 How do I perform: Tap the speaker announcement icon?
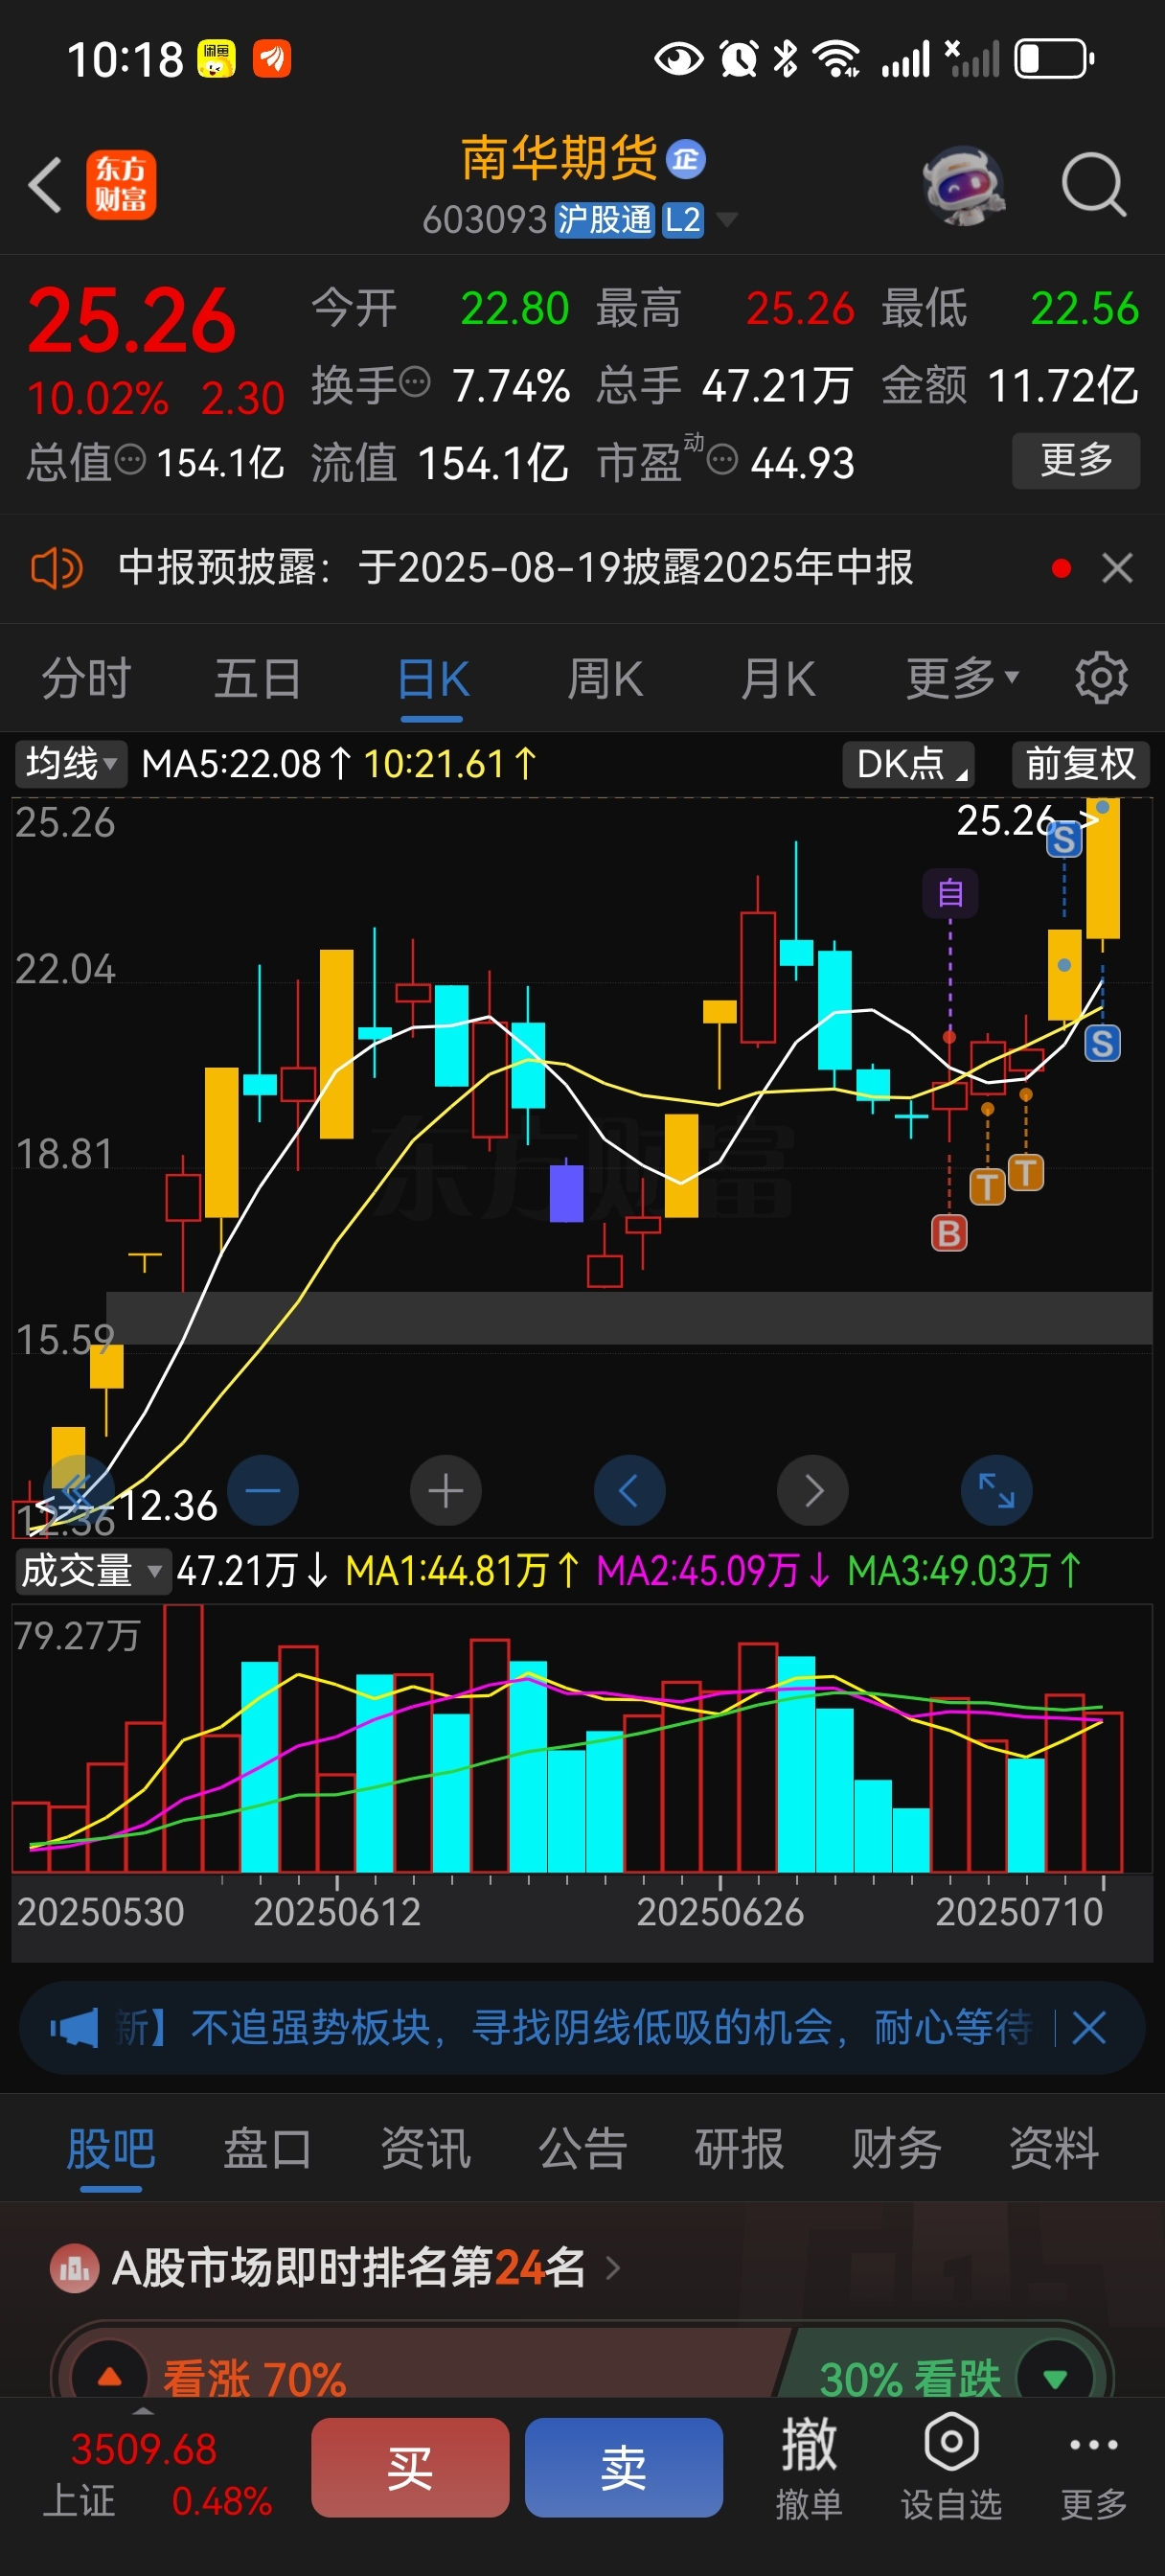click(57, 568)
